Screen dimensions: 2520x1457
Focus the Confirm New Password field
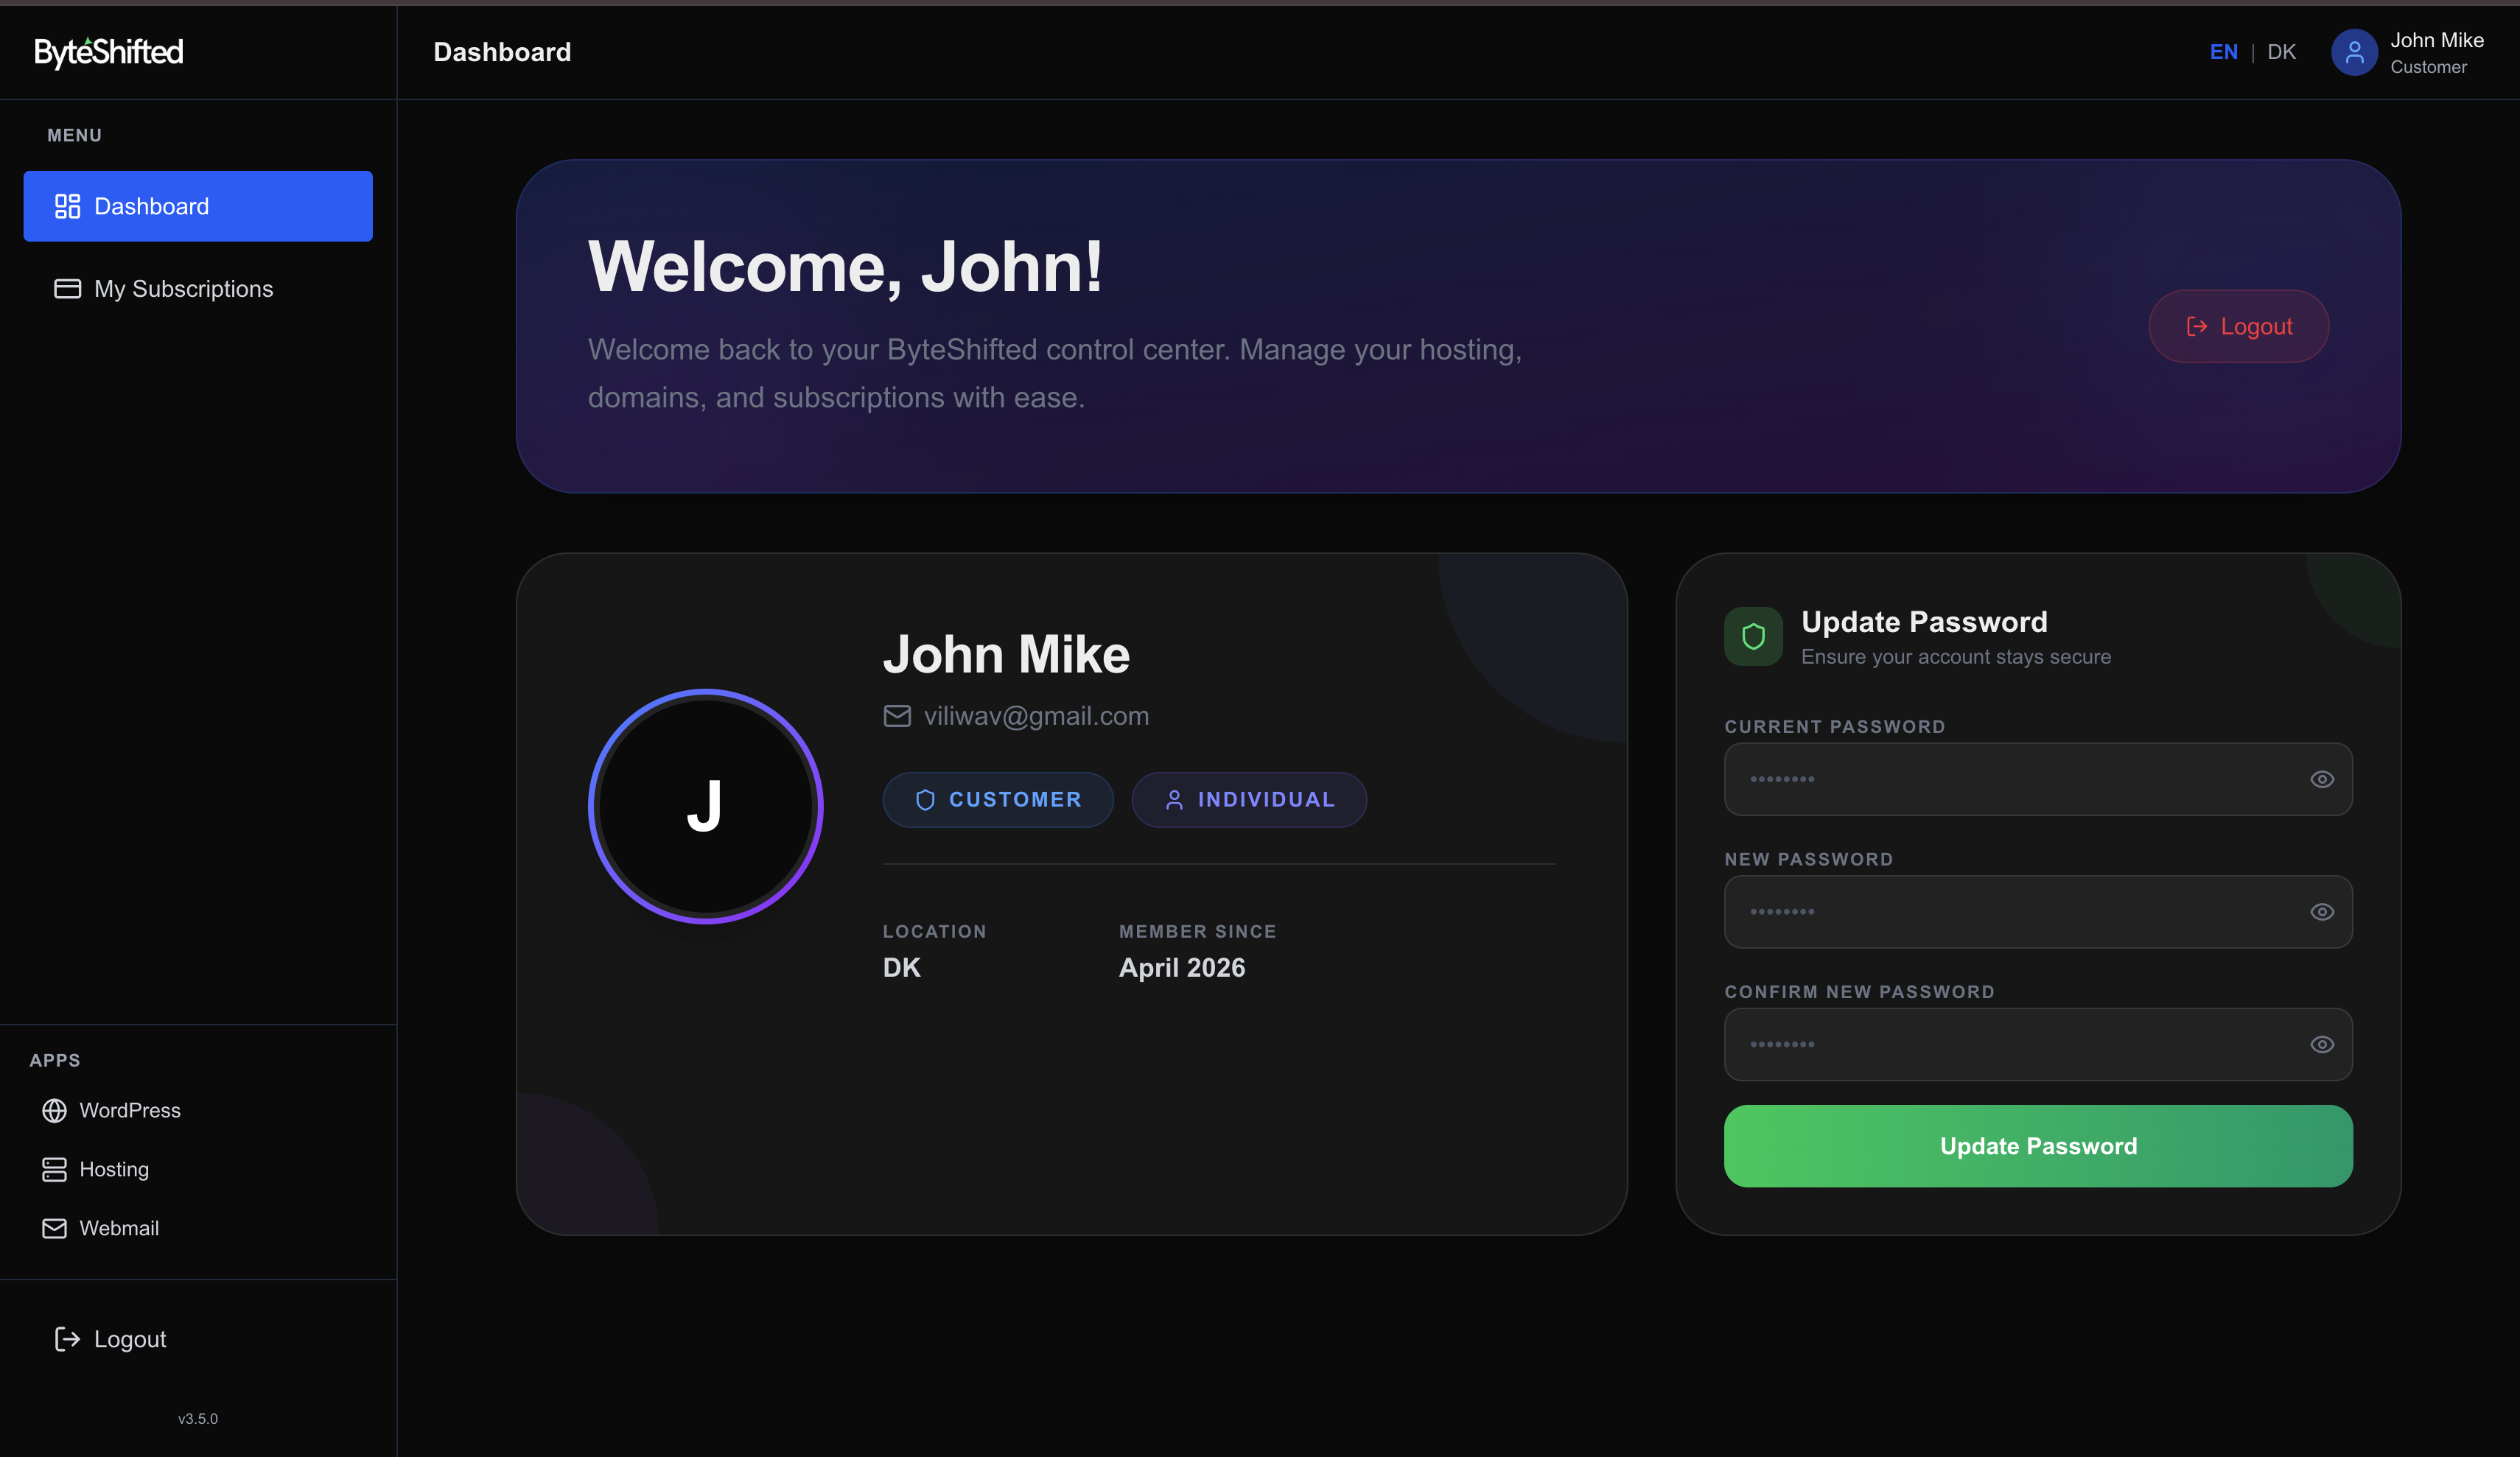click(x=2038, y=1044)
